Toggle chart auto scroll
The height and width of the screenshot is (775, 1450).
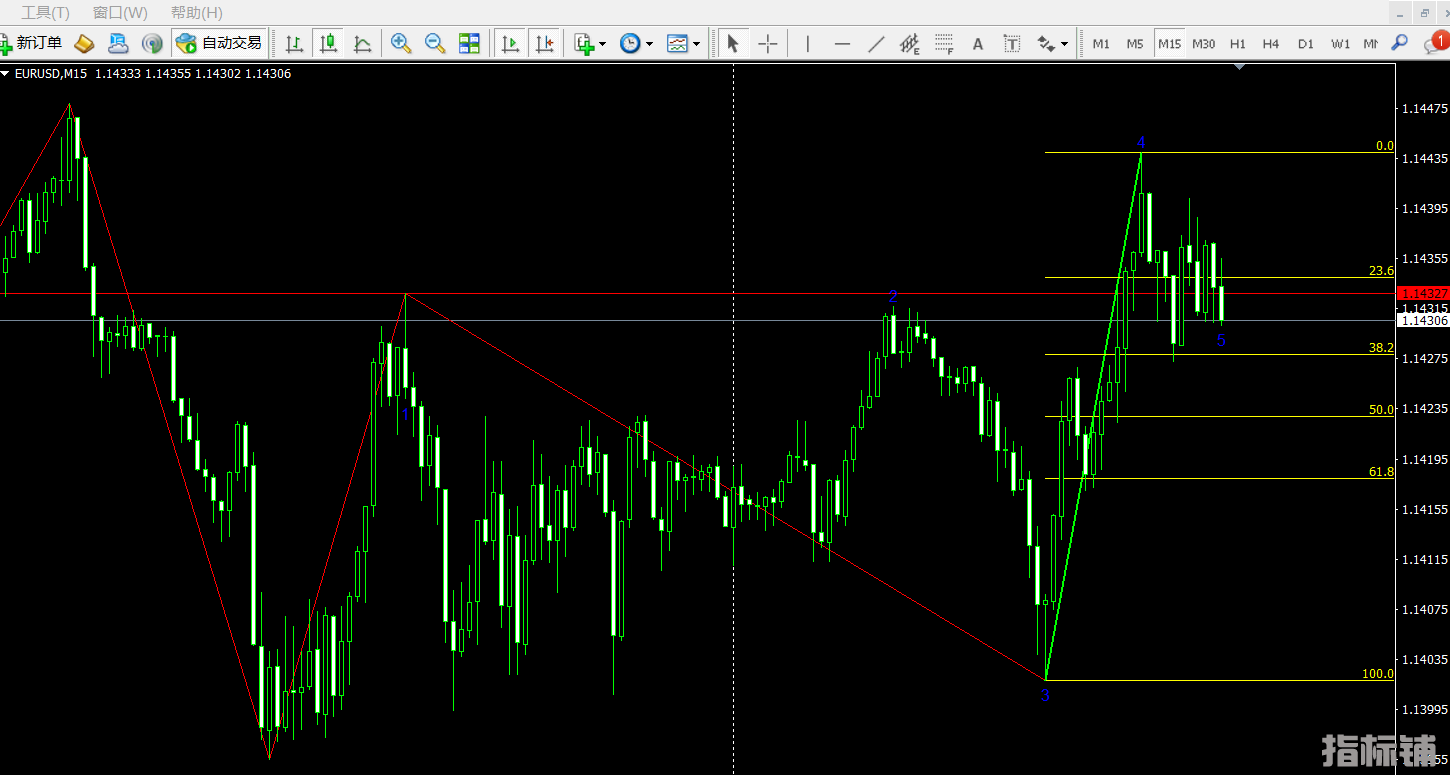tap(510, 43)
